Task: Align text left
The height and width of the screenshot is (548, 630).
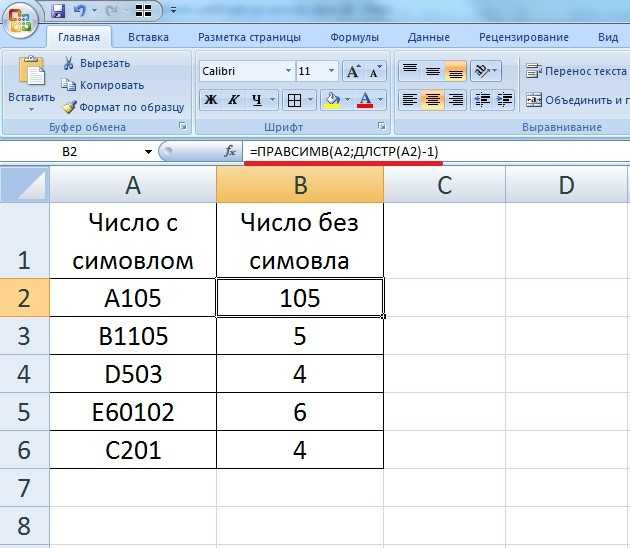Action: [x=410, y=99]
